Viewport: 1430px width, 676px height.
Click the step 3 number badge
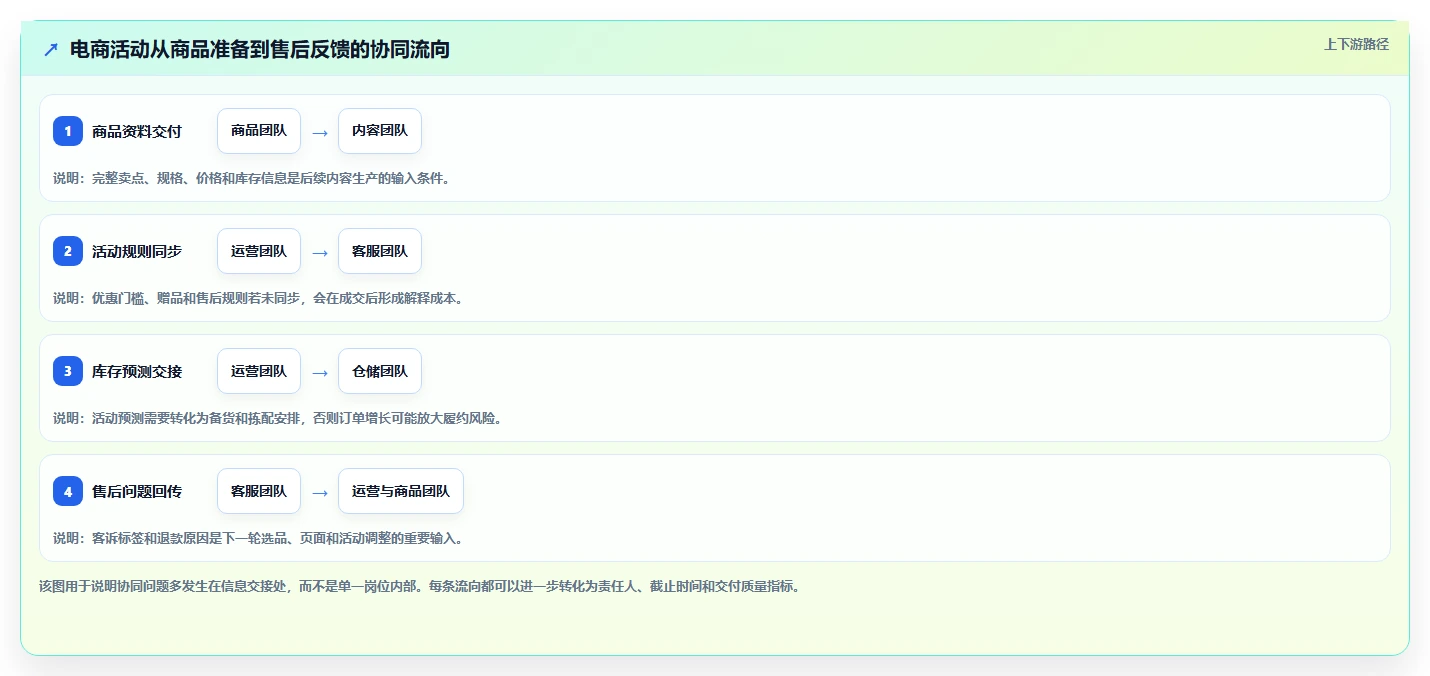coord(68,371)
